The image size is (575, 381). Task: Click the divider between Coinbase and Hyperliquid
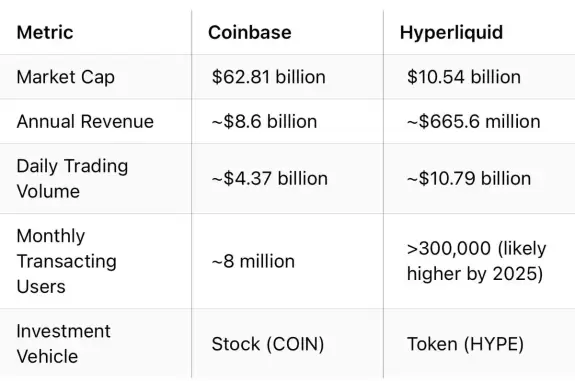coord(384,194)
